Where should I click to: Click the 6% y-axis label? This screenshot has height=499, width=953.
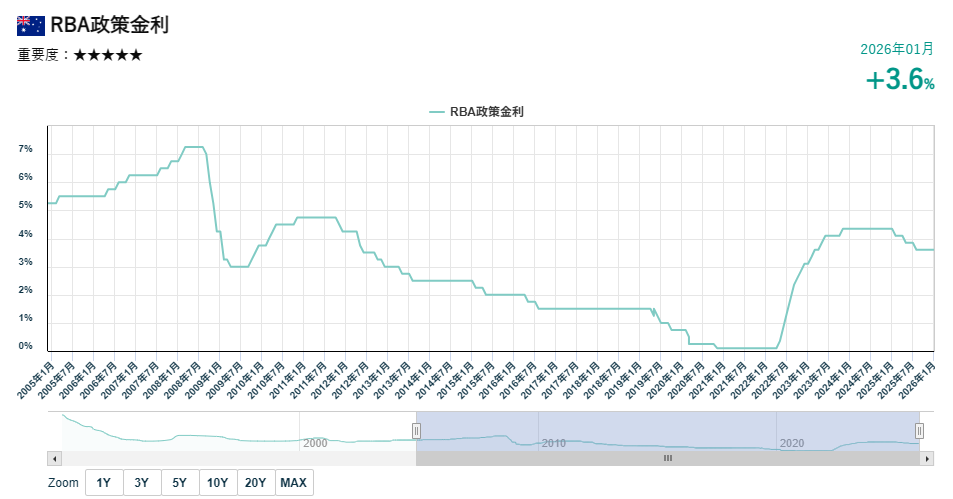tap(26, 177)
